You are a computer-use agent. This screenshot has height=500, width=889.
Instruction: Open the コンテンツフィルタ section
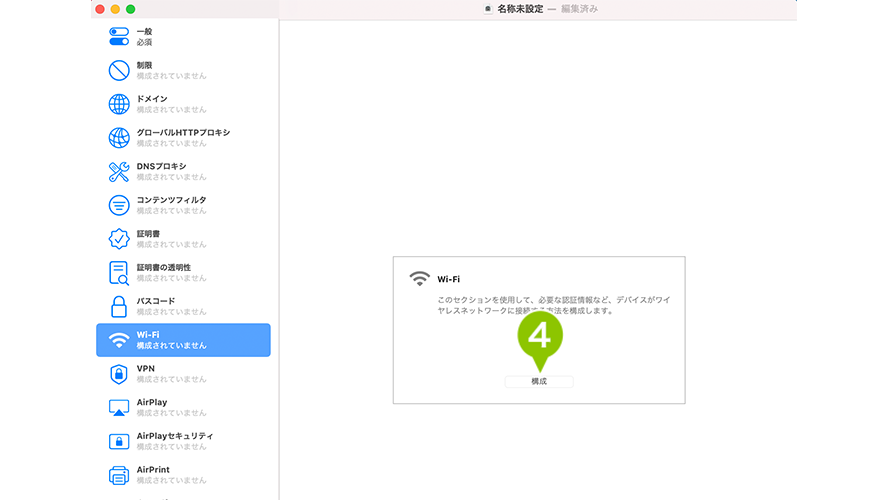coord(183,205)
